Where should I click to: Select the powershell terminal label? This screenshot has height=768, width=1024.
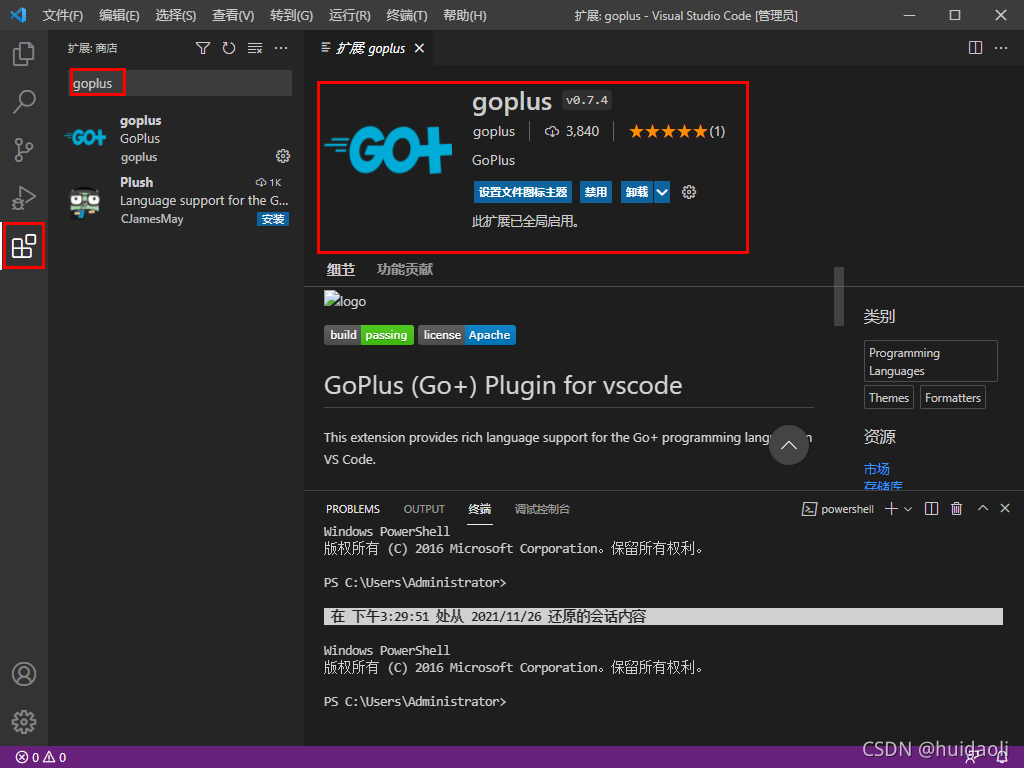[x=838, y=509]
